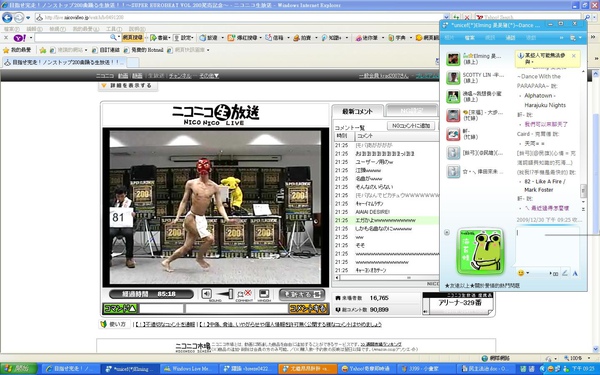
Task: Open a new blank browser tab
Action: click(x=132, y=62)
